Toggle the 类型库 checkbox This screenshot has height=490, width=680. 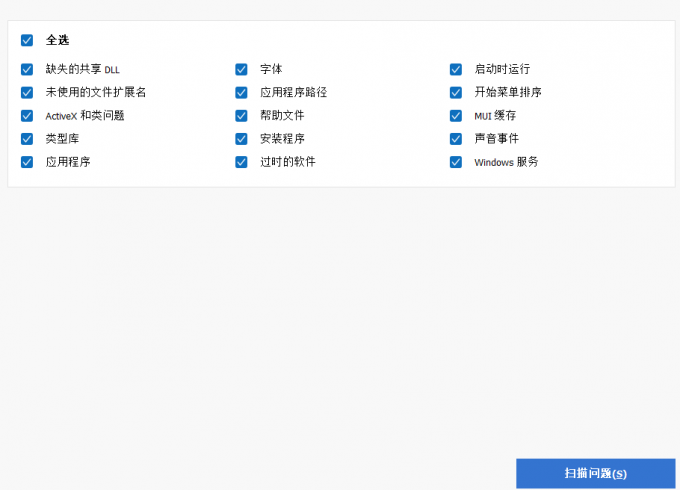(27, 139)
